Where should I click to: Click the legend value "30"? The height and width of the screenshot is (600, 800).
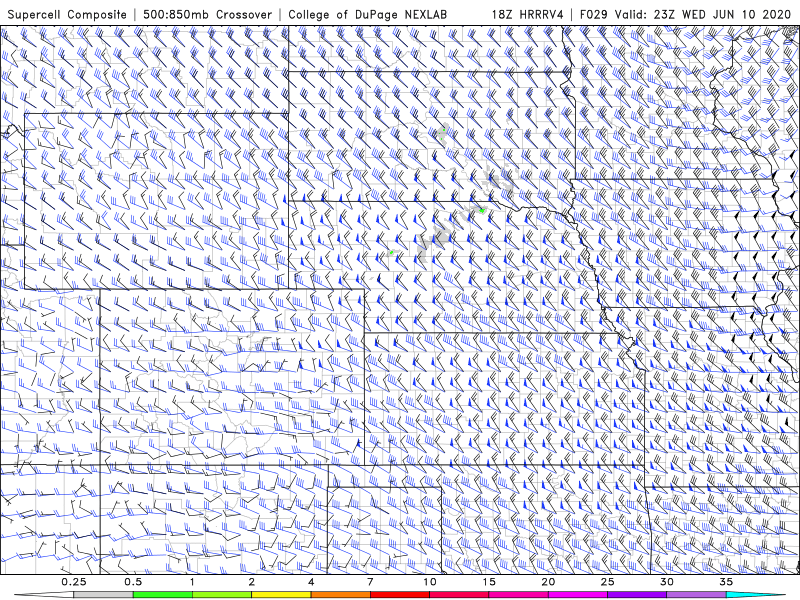coord(667,582)
